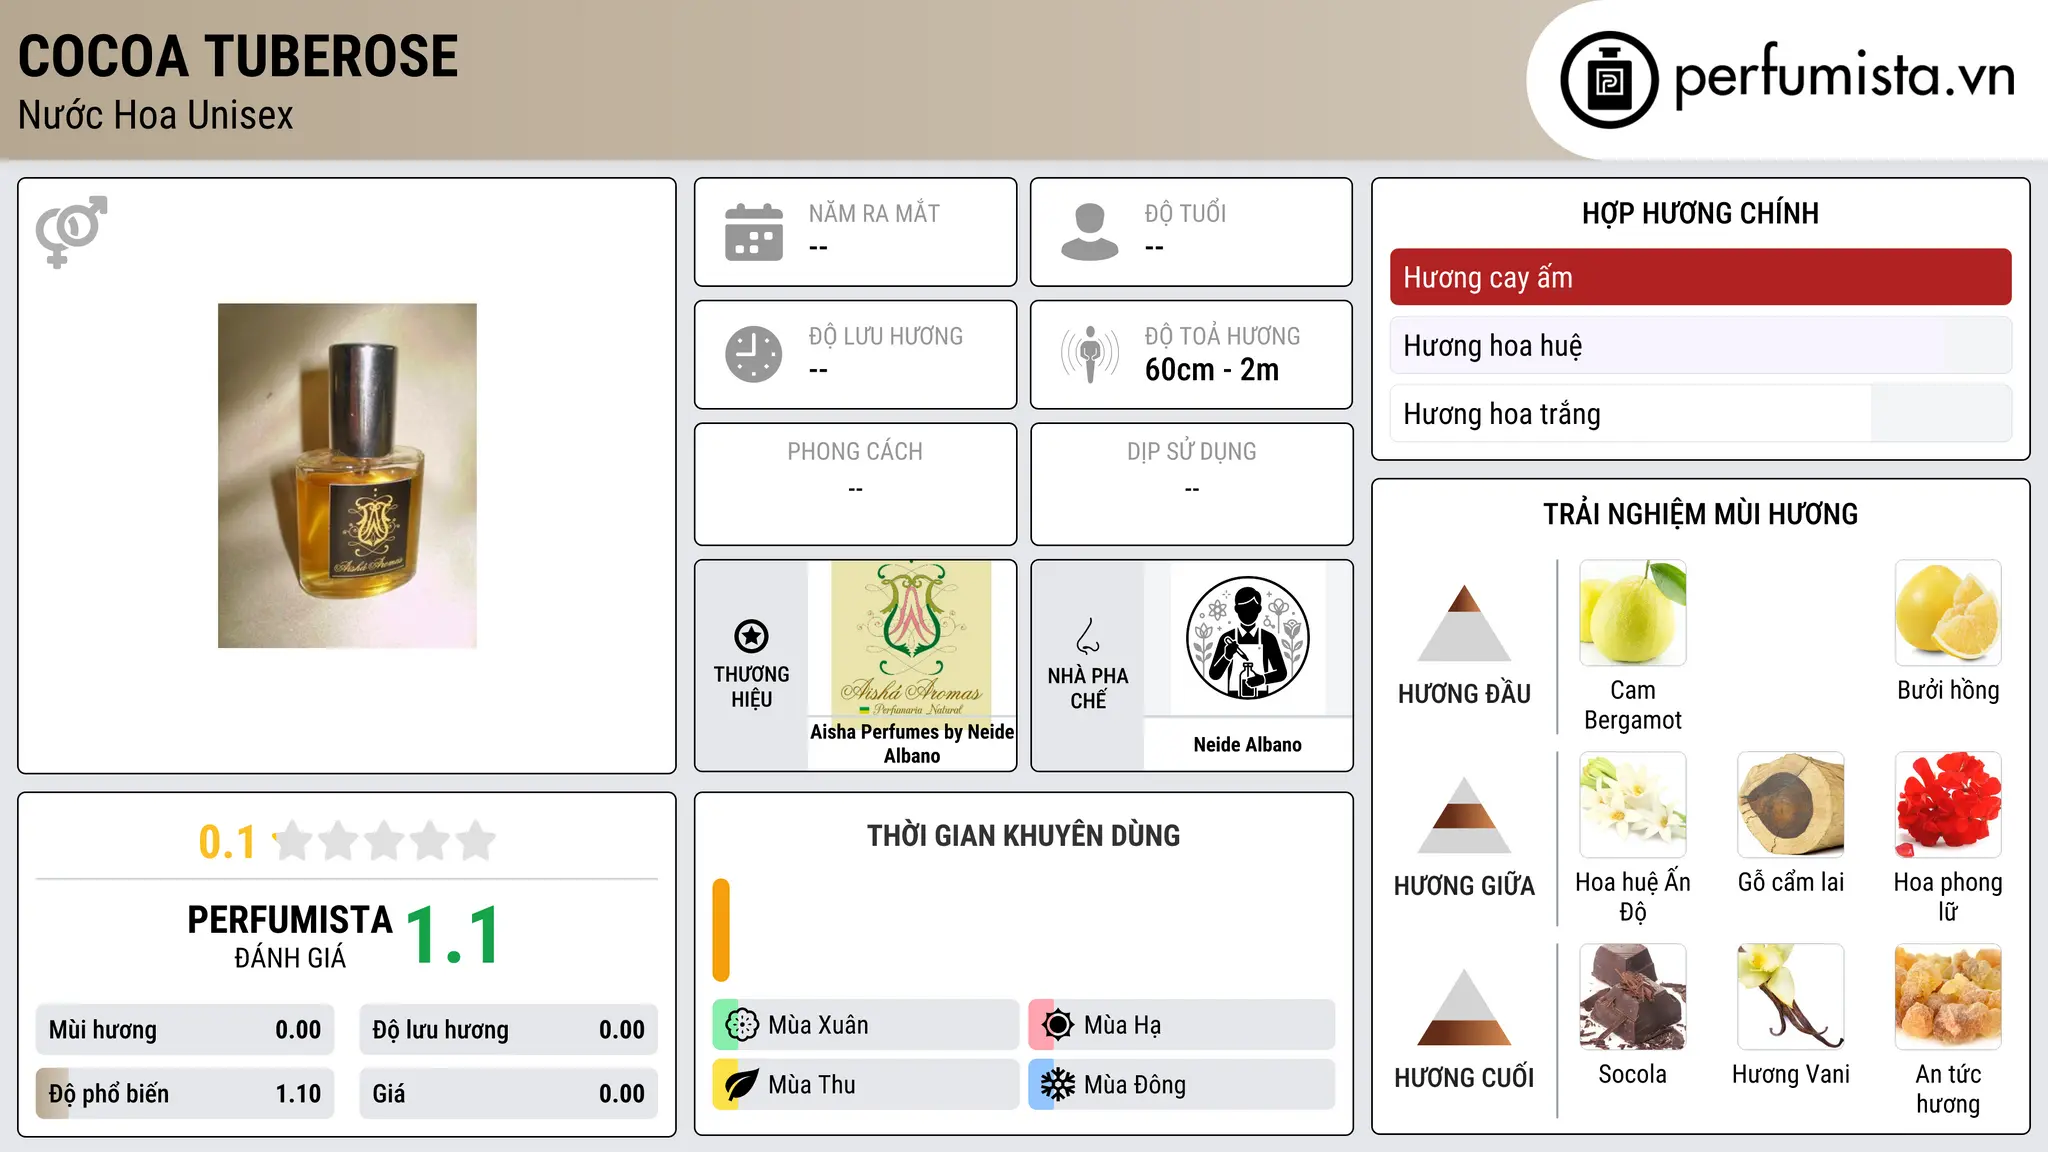Click the Dịp sử dụng heading
This screenshot has width=2048, height=1152.
1192,452
